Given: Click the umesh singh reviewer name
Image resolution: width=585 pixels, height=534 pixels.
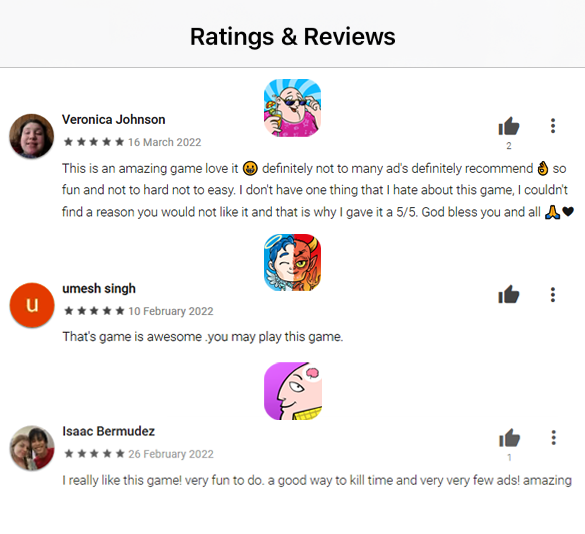Looking at the screenshot, I should 99,288.
